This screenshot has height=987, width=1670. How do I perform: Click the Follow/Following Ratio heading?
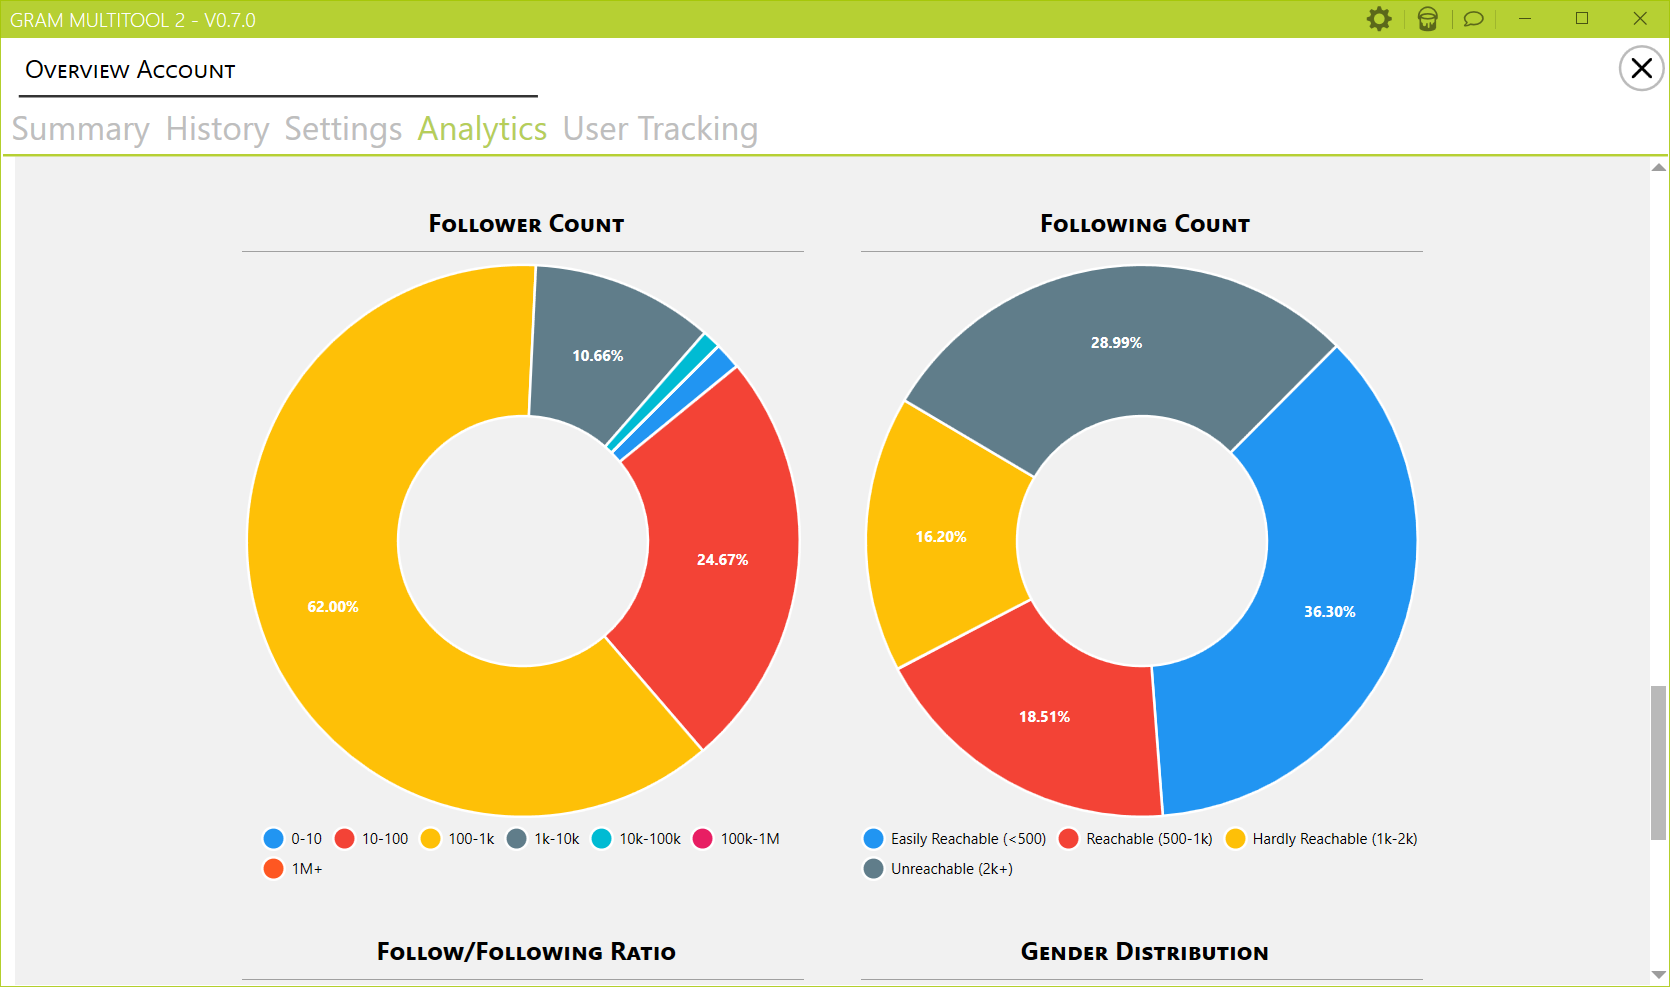pyautogui.click(x=526, y=952)
